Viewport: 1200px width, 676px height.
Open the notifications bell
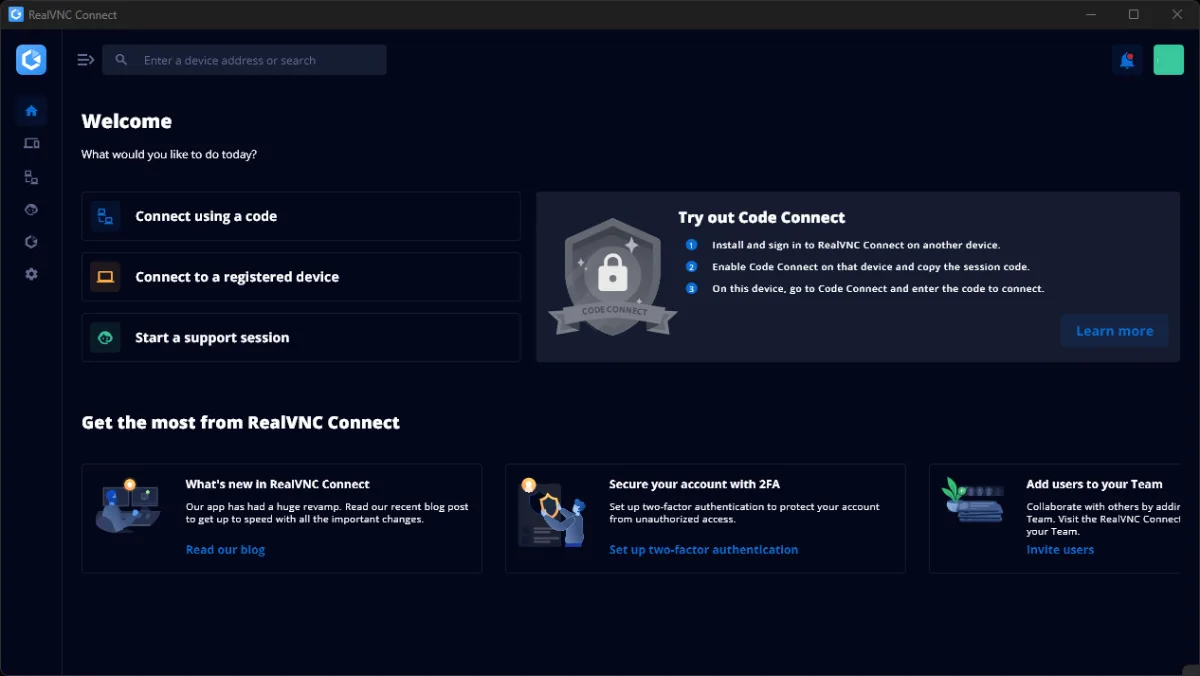pyautogui.click(x=1127, y=60)
